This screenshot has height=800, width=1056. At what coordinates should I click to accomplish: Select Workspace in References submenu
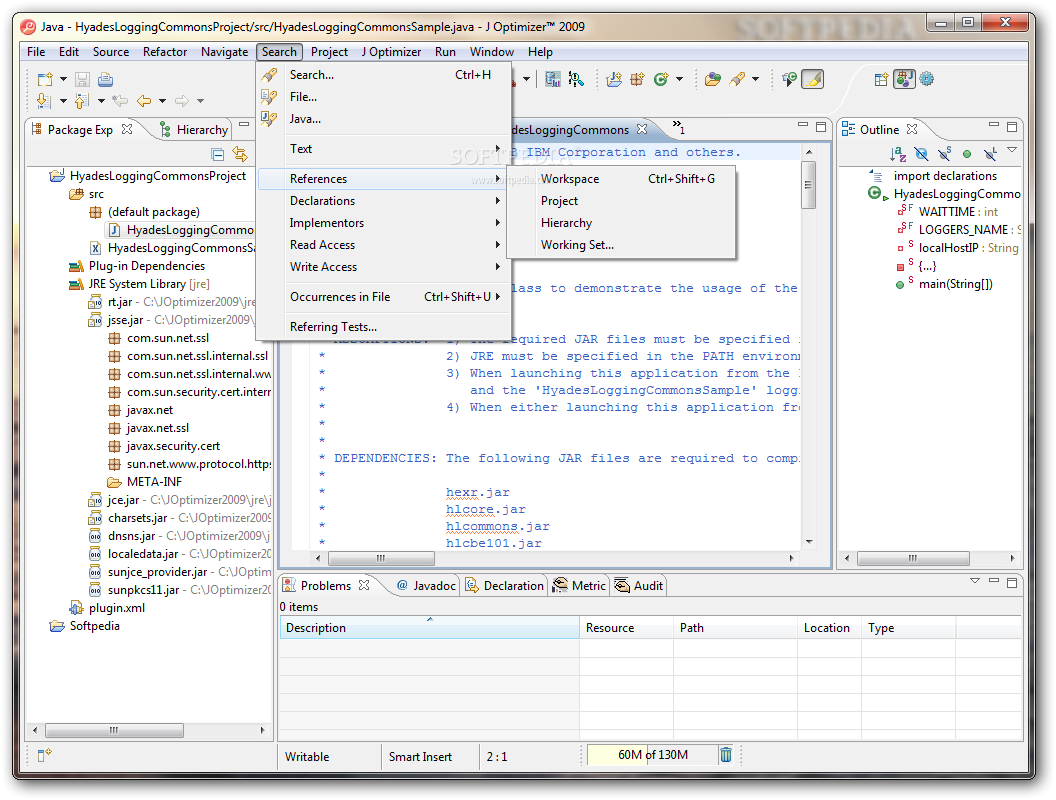621,178
